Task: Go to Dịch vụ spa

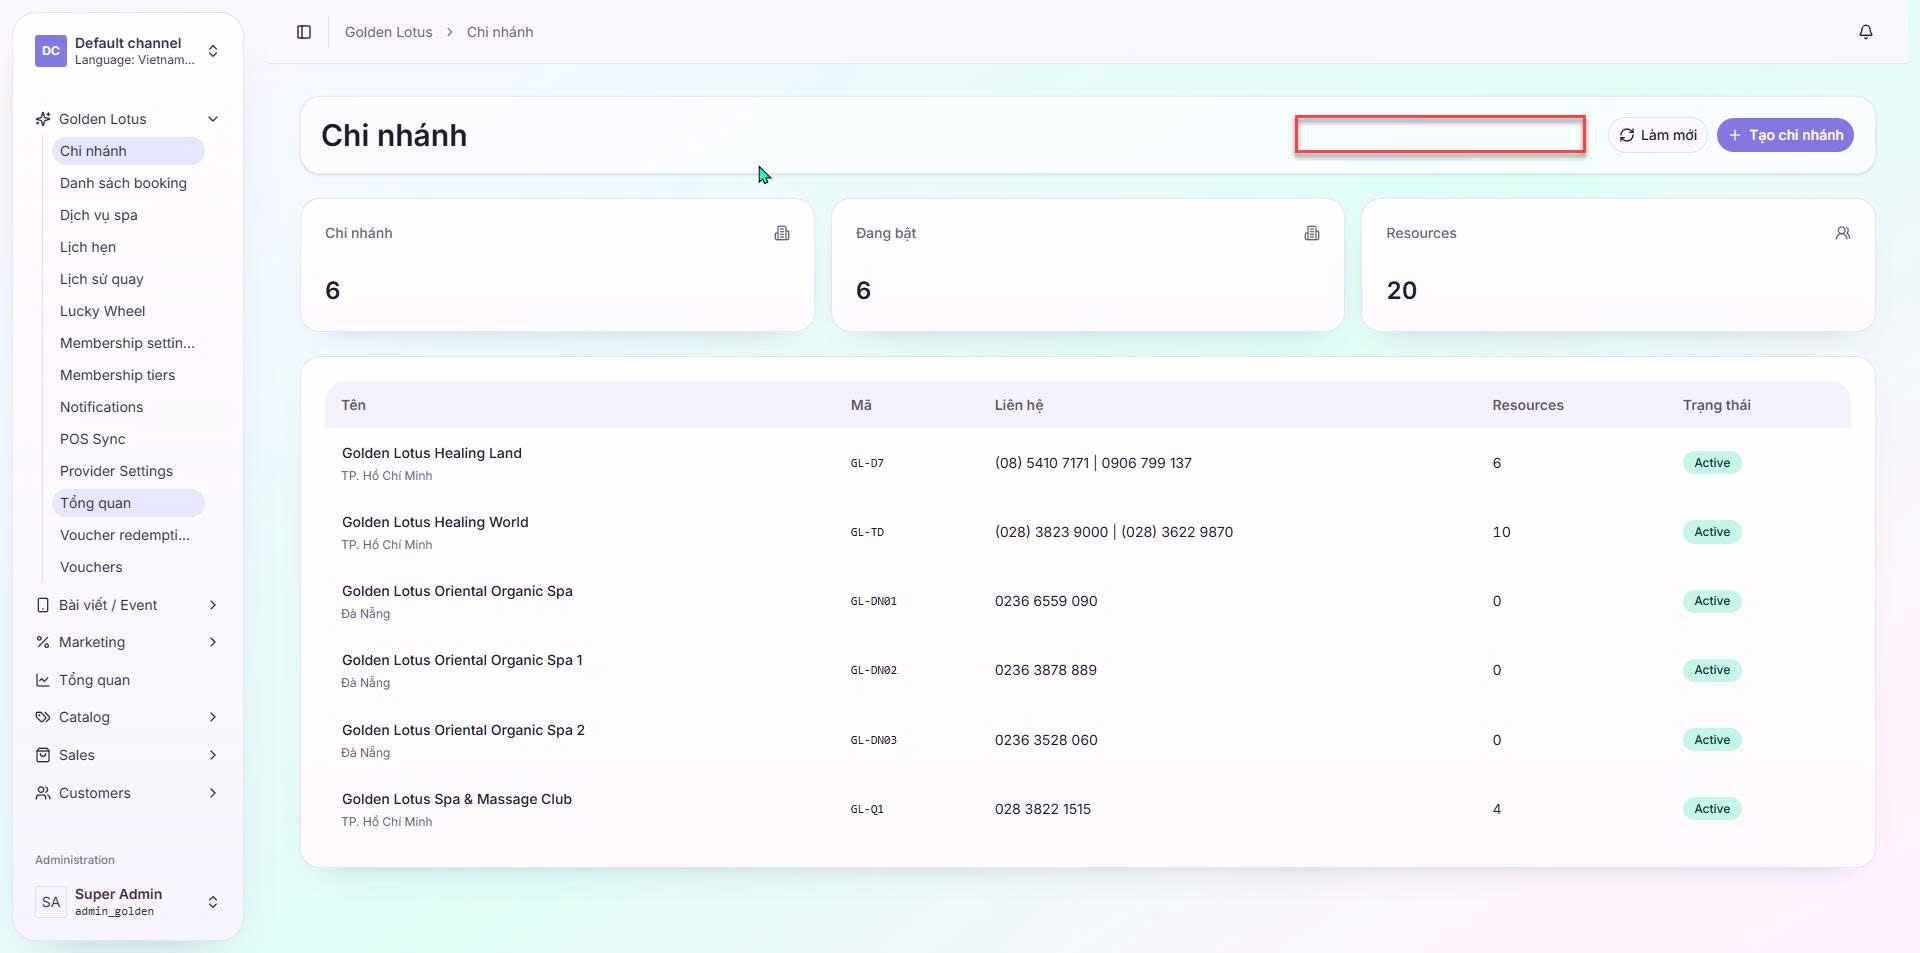Action: tap(128, 215)
